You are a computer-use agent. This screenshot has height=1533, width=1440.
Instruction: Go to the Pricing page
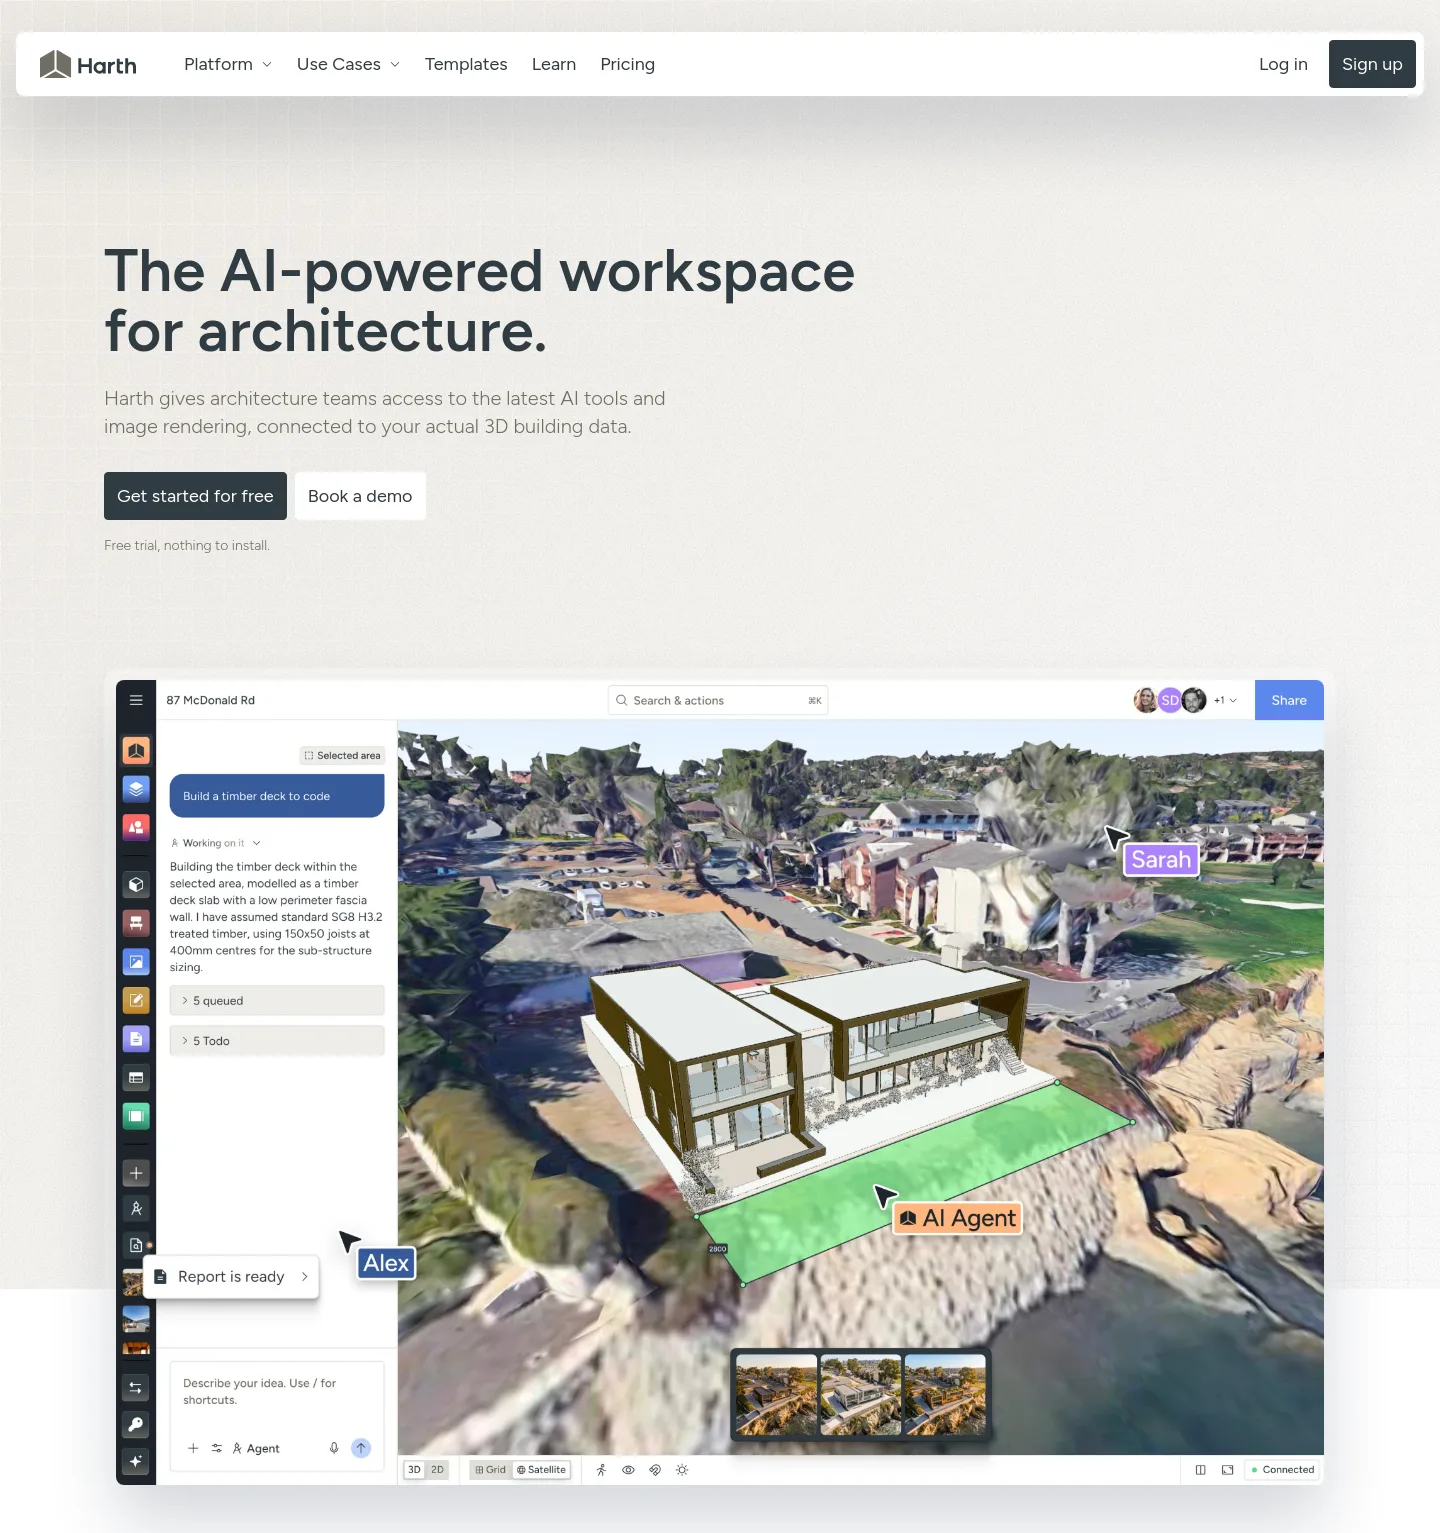click(627, 64)
